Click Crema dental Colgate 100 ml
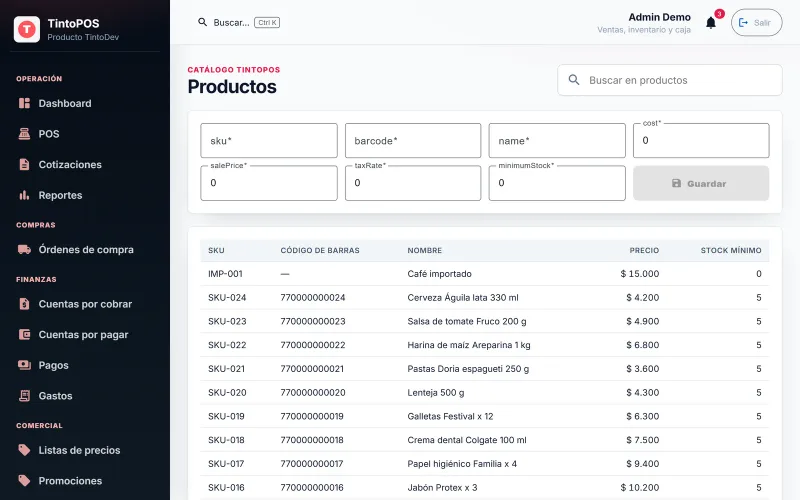This screenshot has height=500, width=800. (x=467, y=440)
